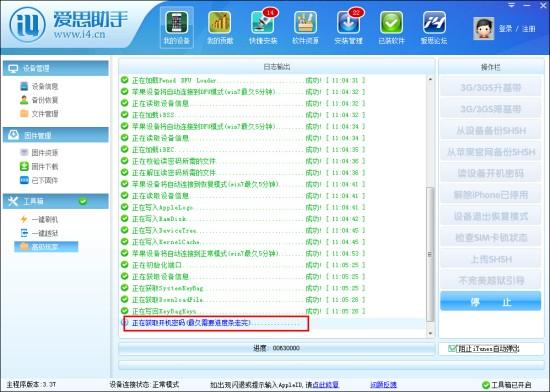Select 固件下载 in the sidebar
550x392 pixels.
pos(39,167)
